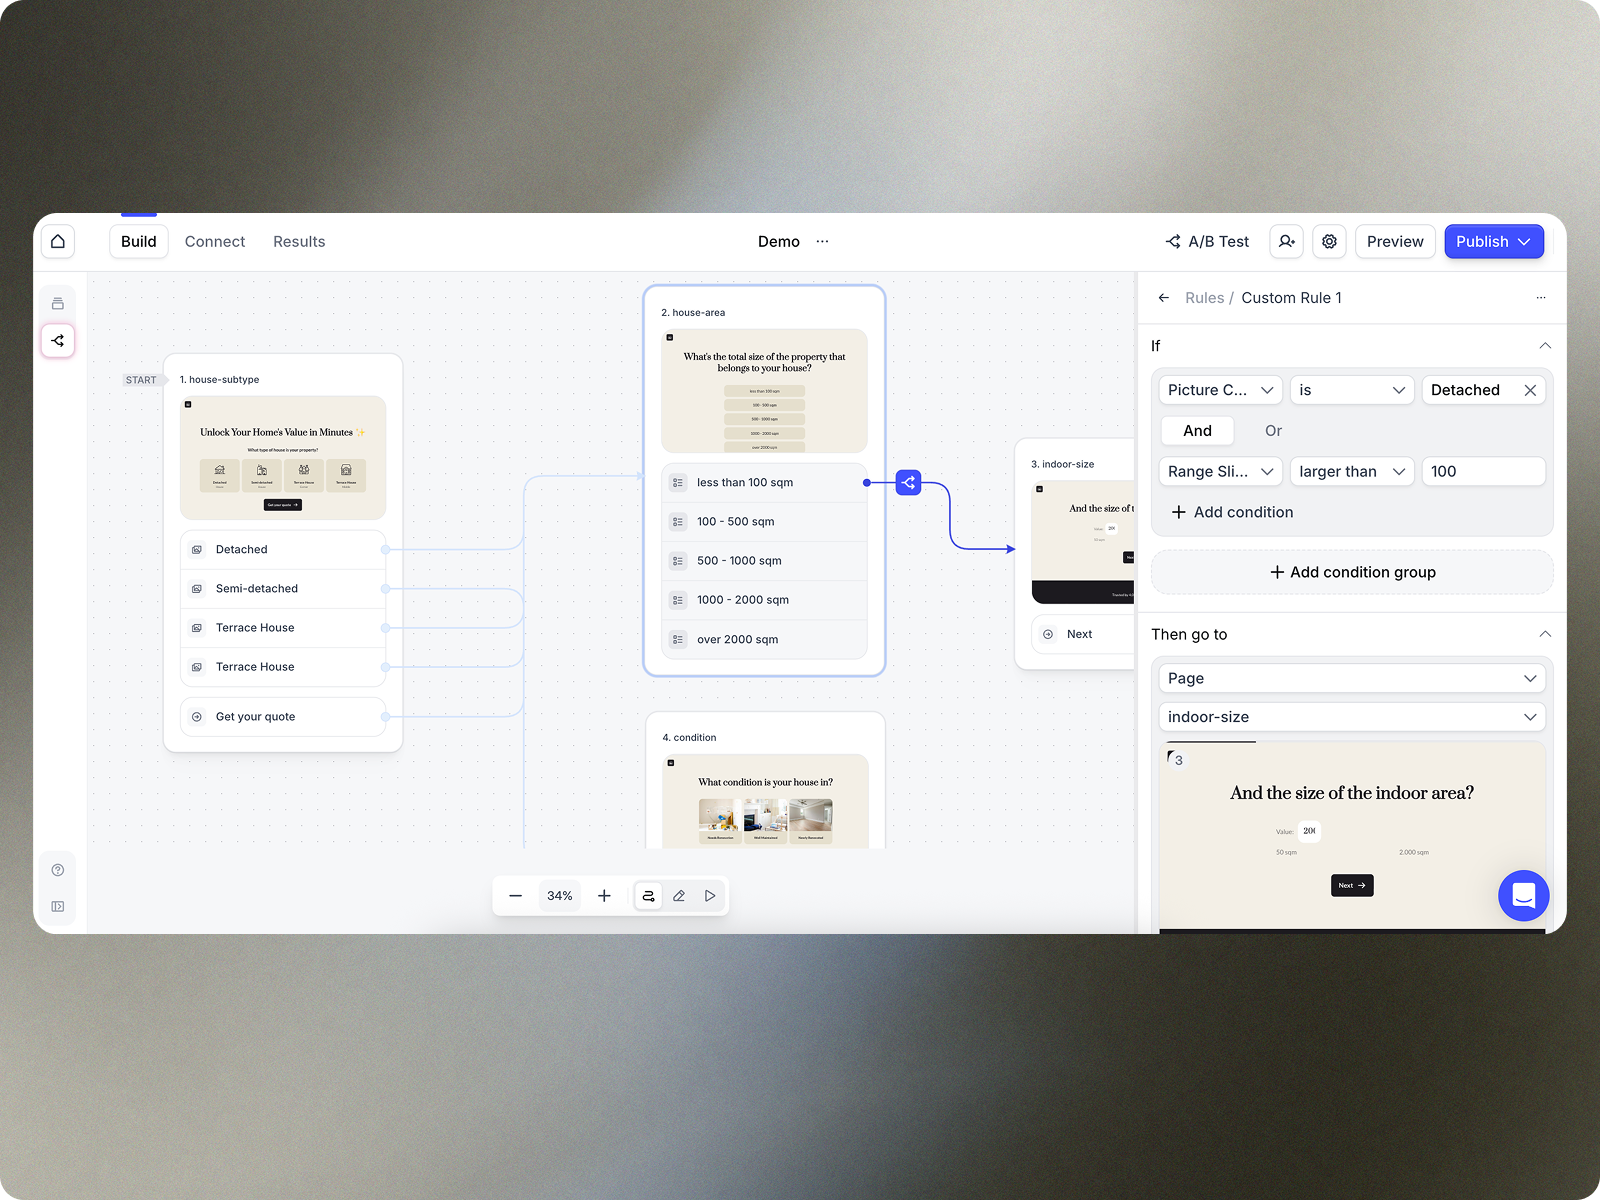
Task: Open the Publish dropdown arrow
Action: pos(1524,242)
